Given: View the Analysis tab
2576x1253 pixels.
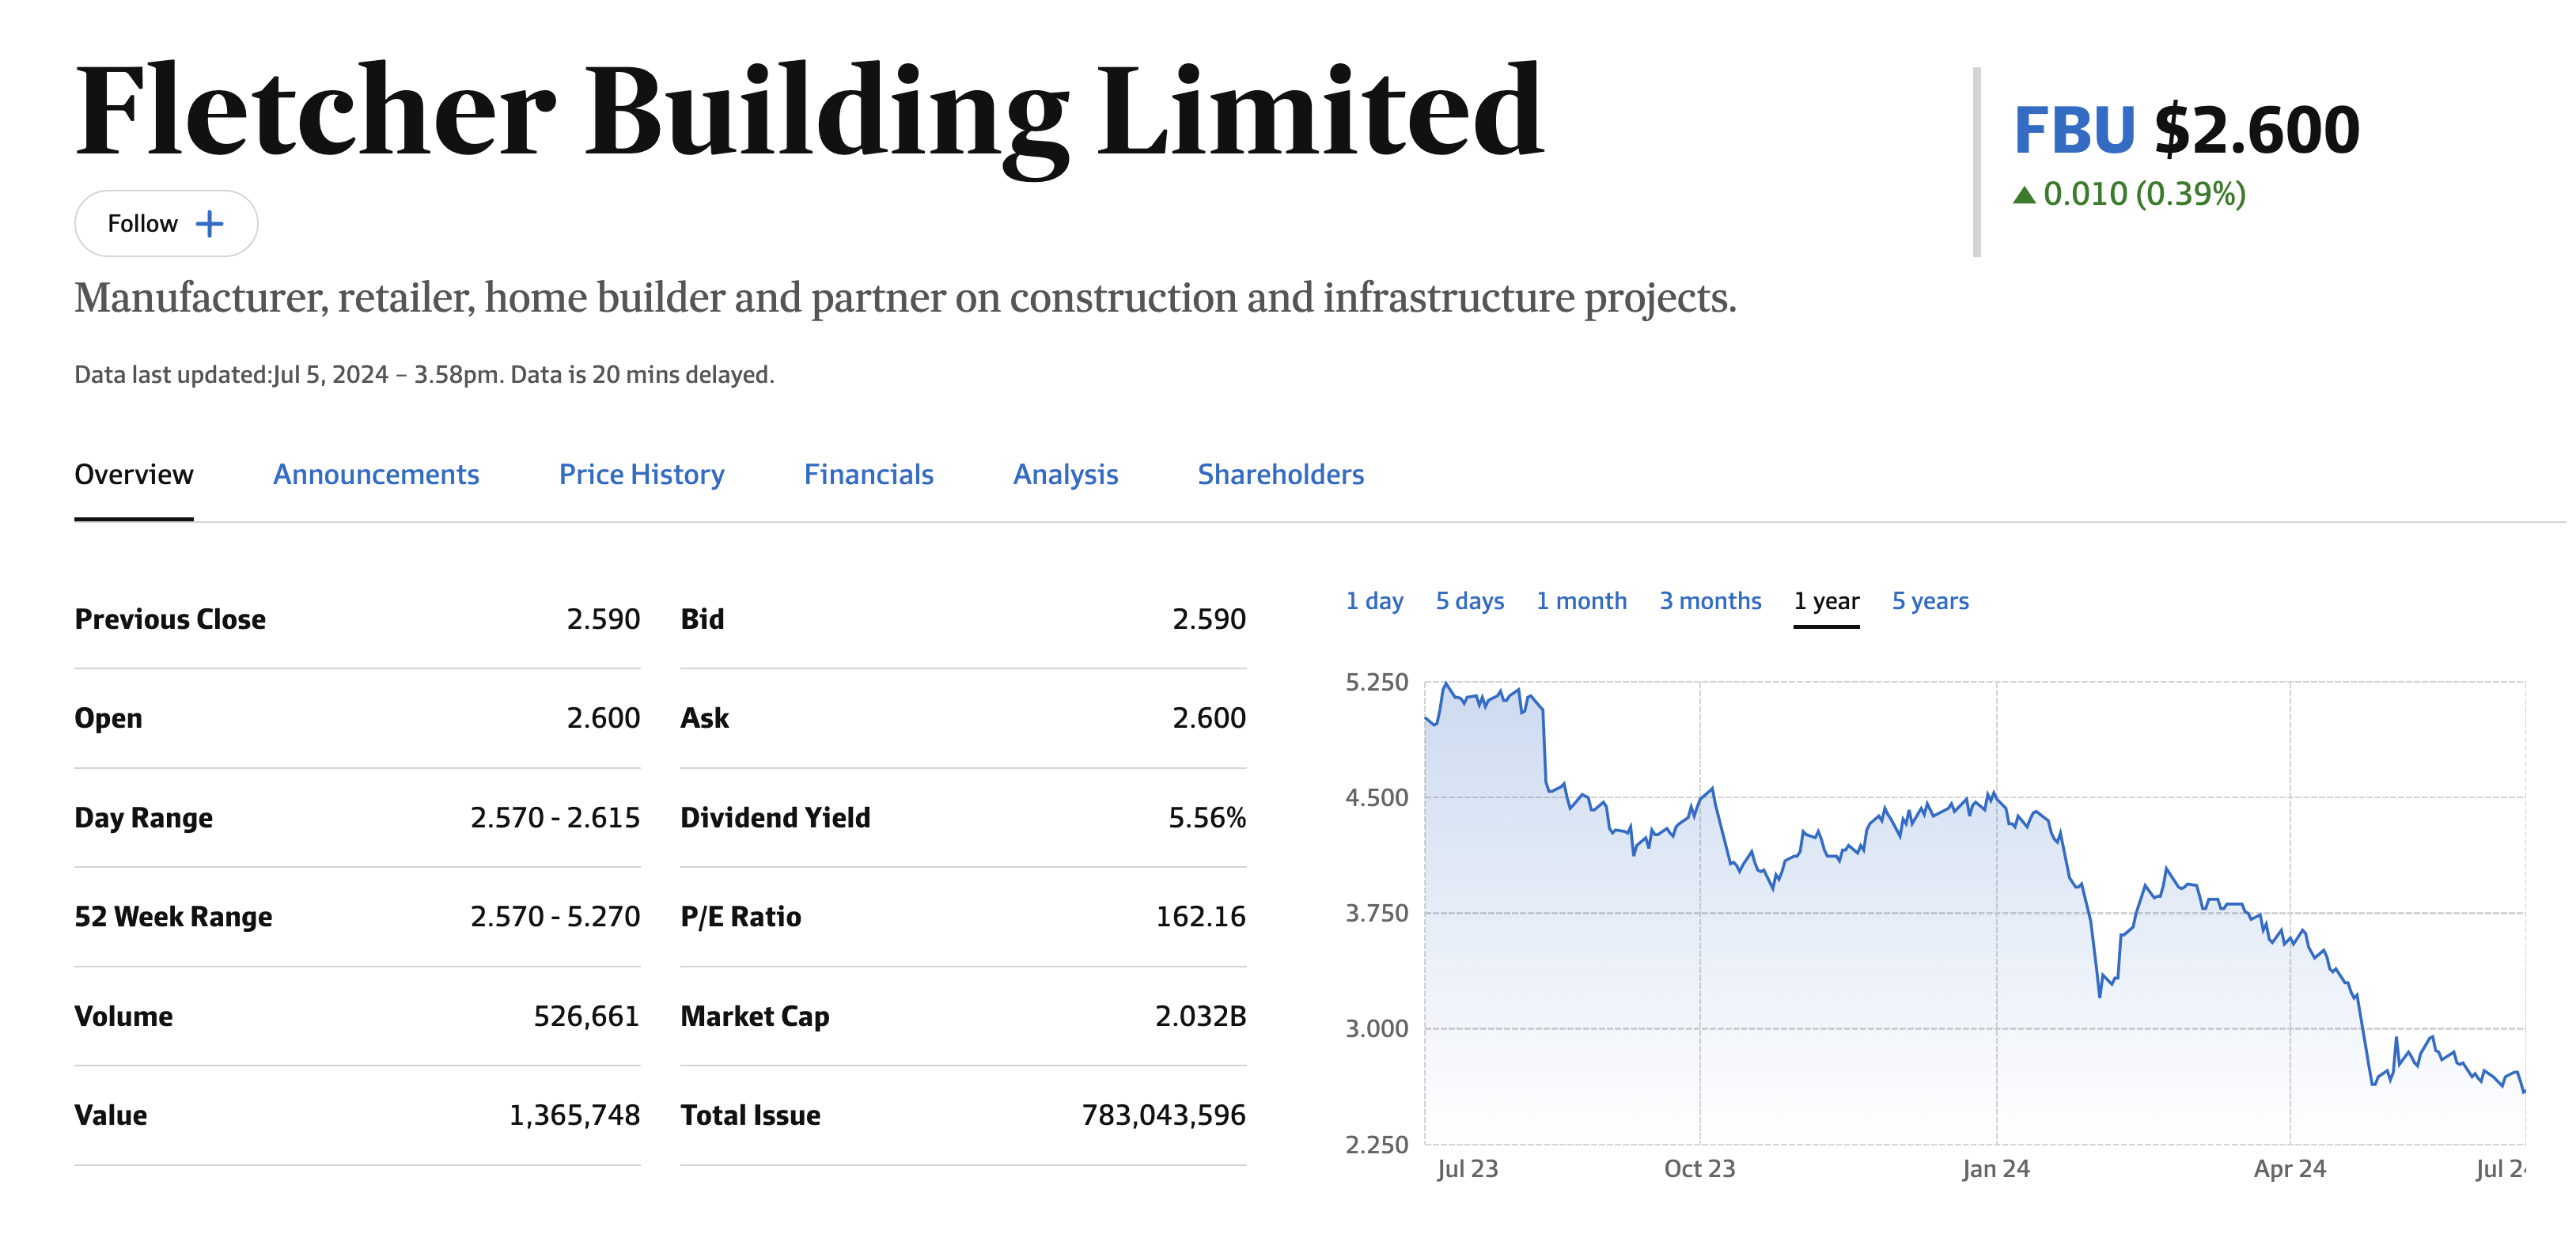Looking at the screenshot, I should (1066, 474).
